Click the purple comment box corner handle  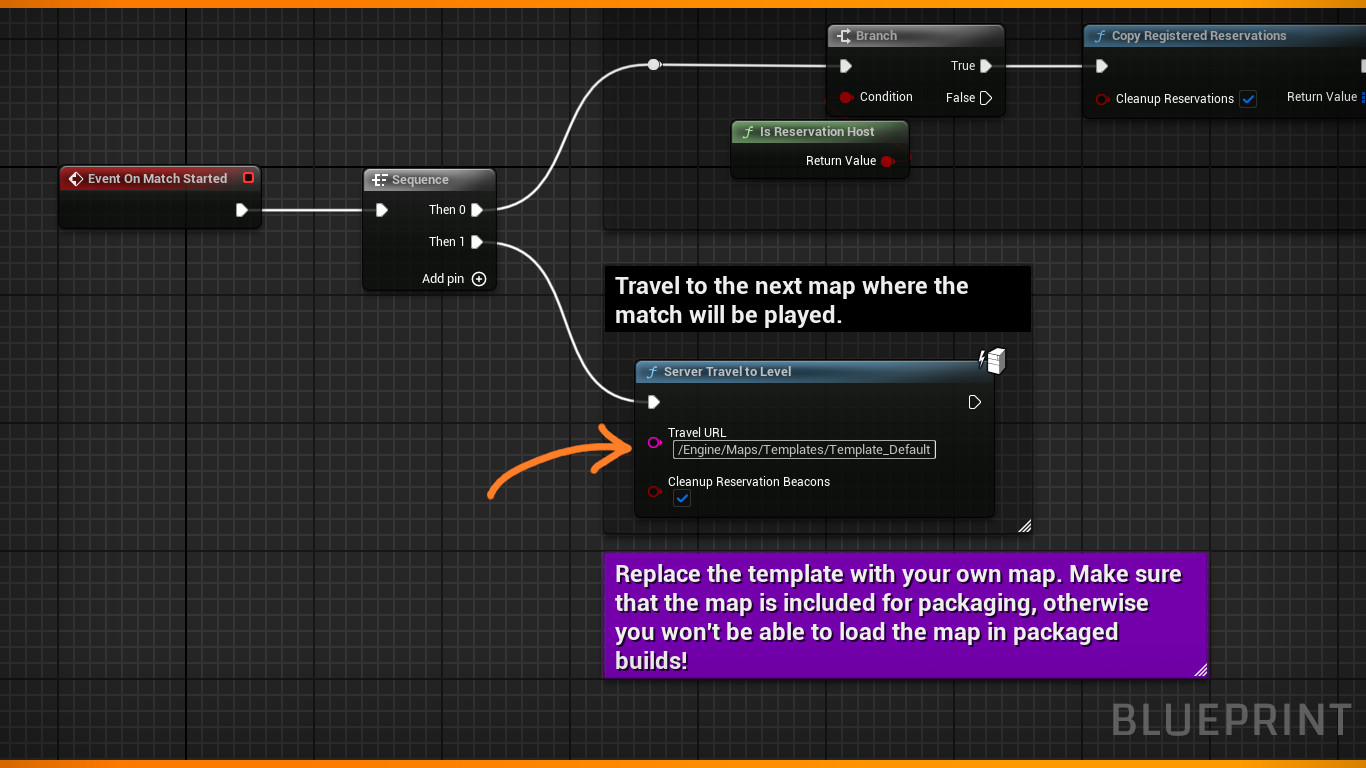coord(1200,670)
